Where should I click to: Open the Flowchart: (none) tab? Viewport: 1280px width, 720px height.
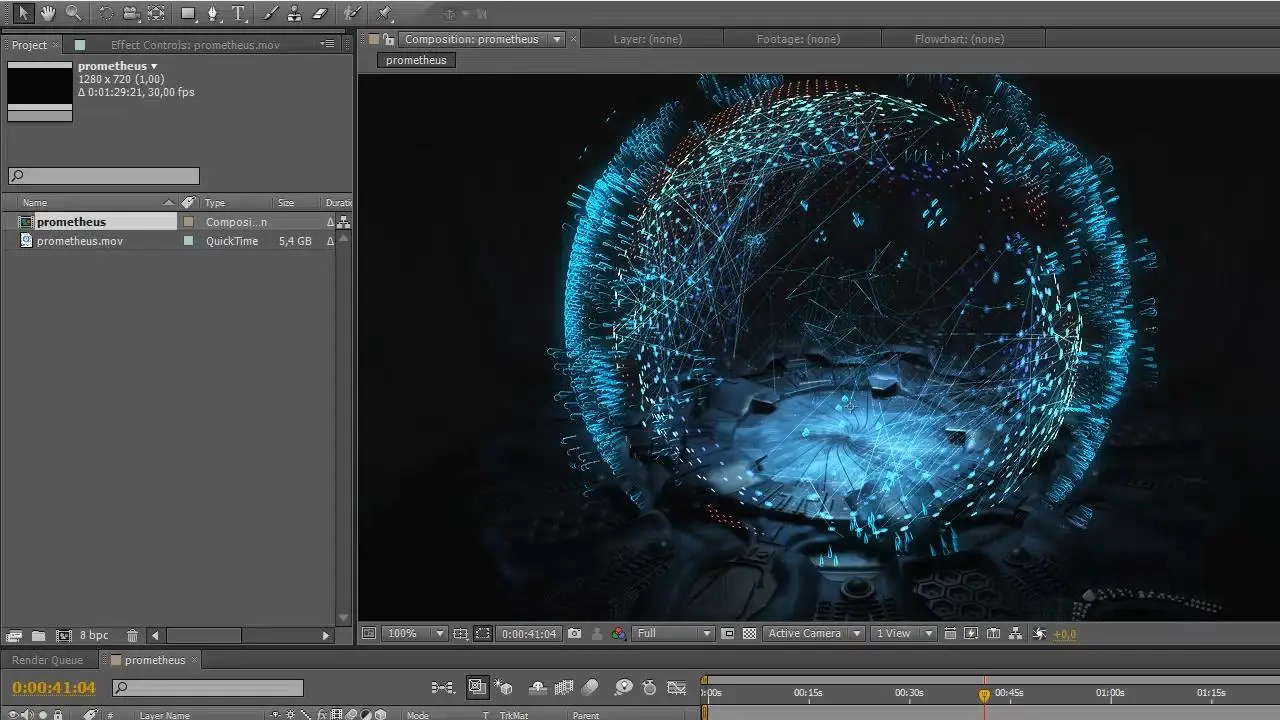959,39
